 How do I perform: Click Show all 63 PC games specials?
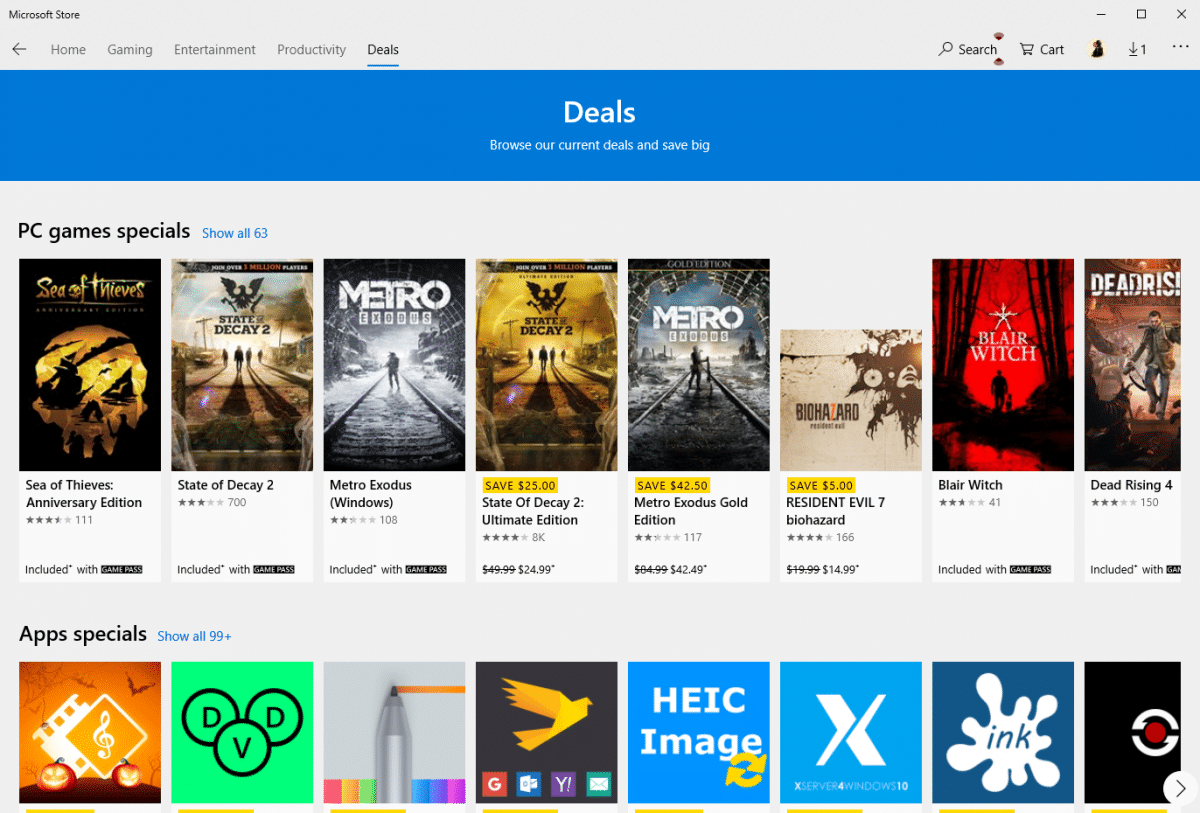click(x=234, y=232)
